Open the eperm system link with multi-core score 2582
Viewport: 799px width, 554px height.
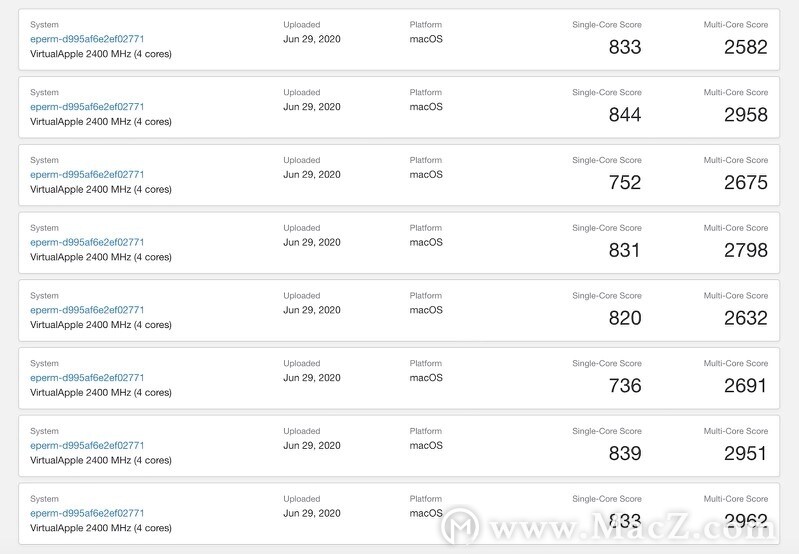coord(87,39)
